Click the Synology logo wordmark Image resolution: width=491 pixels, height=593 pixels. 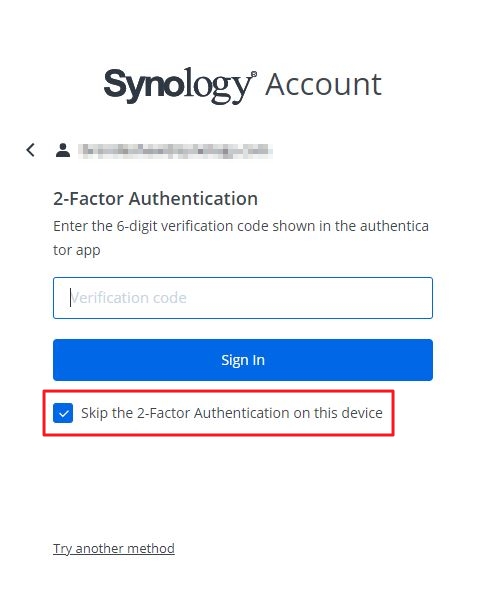(x=178, y=85)
